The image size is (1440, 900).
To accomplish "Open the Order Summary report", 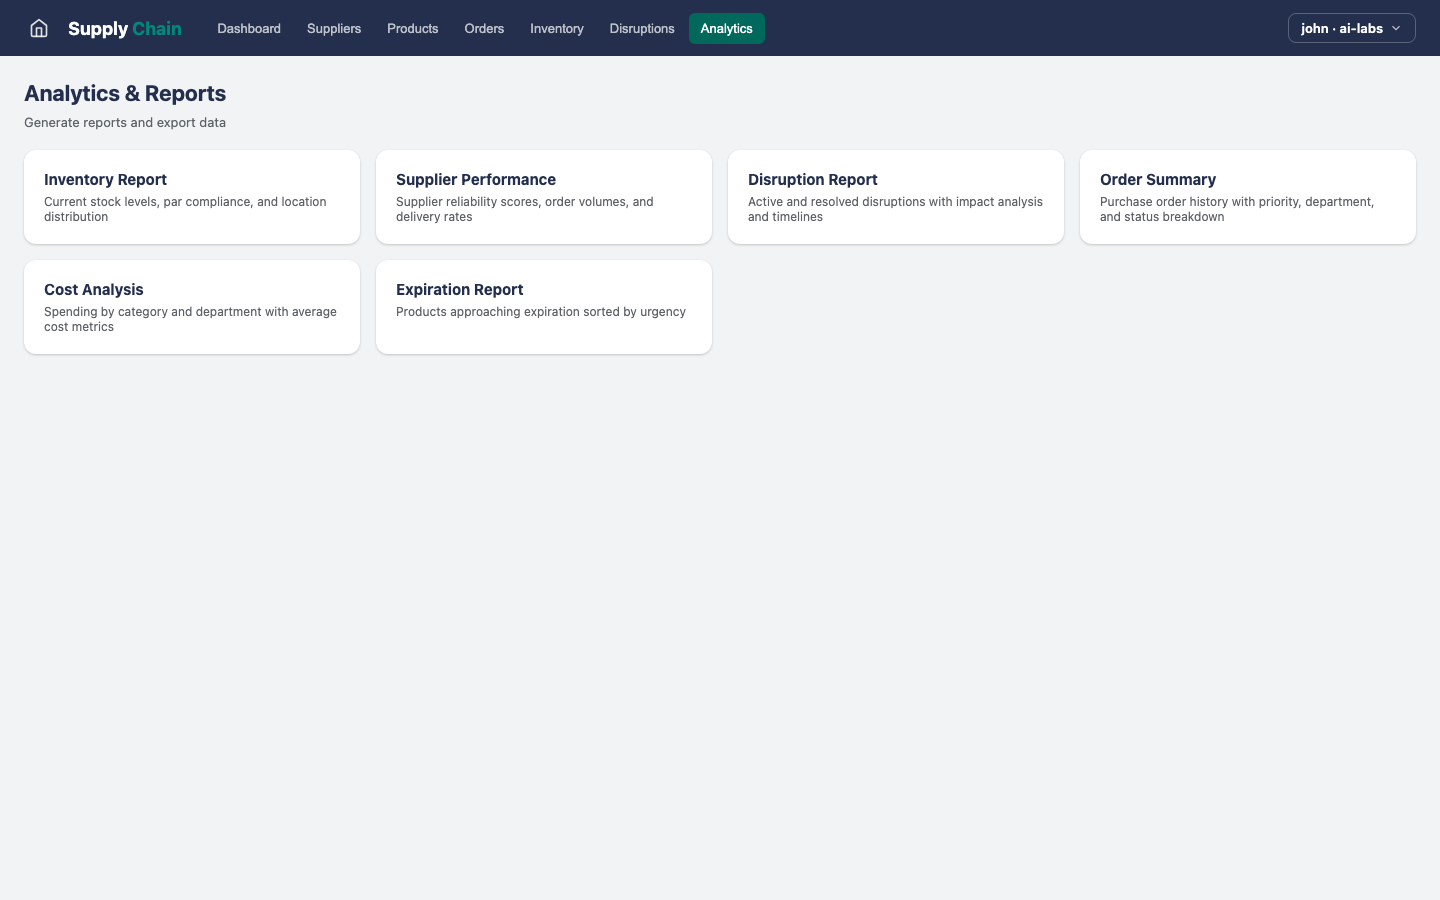I will pos(1247,196).
